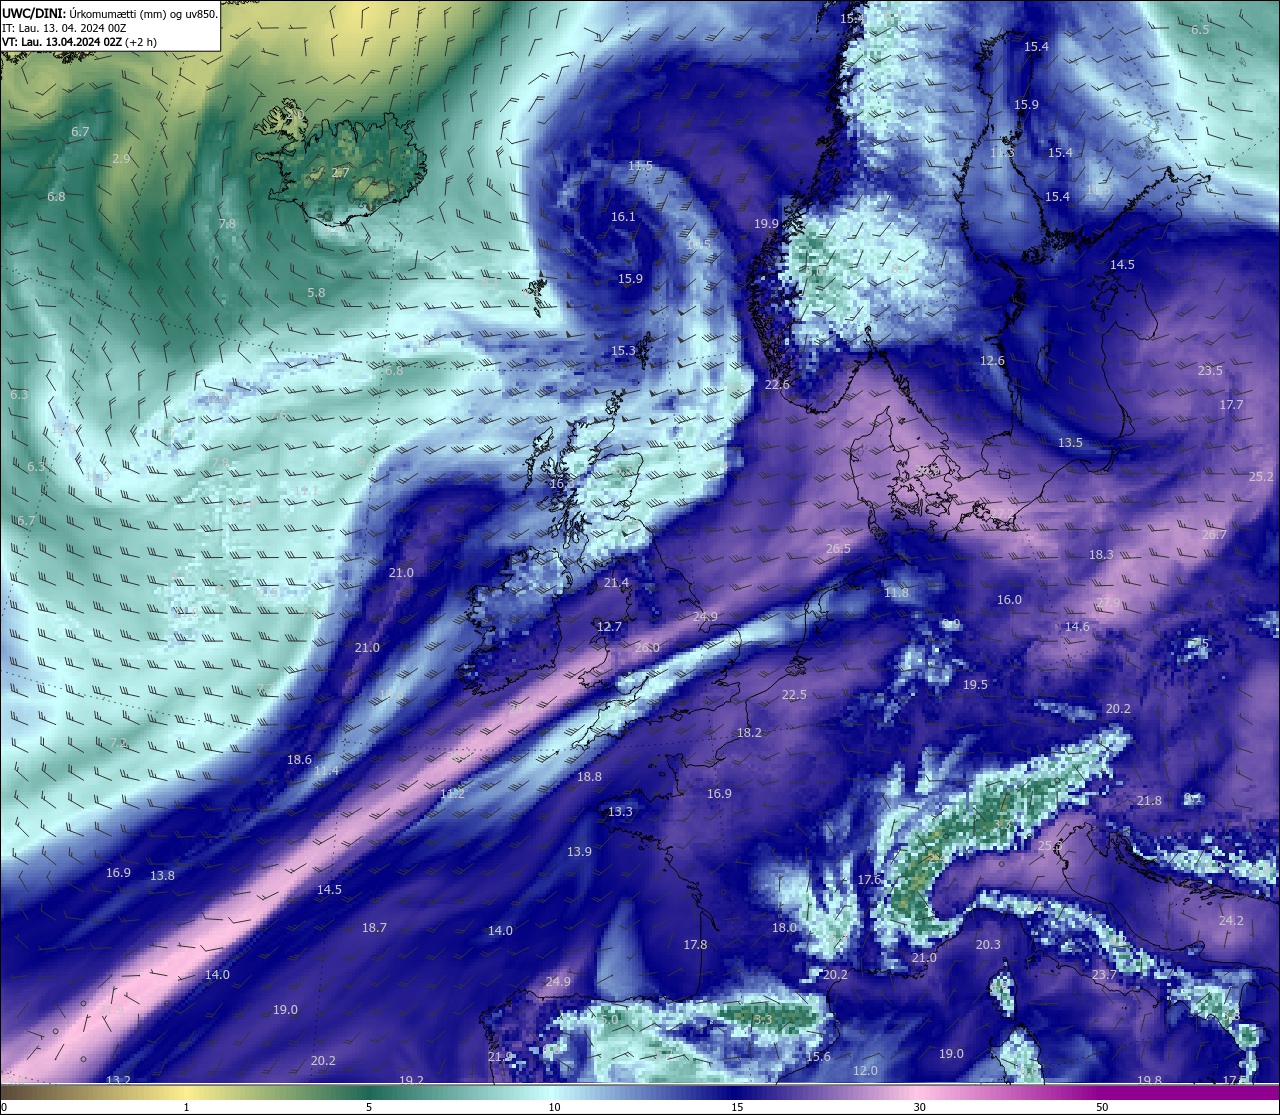1280x1115 pixels.
Task: Click the colour bar tick labelled 10
Action: tap(553, 1107)
